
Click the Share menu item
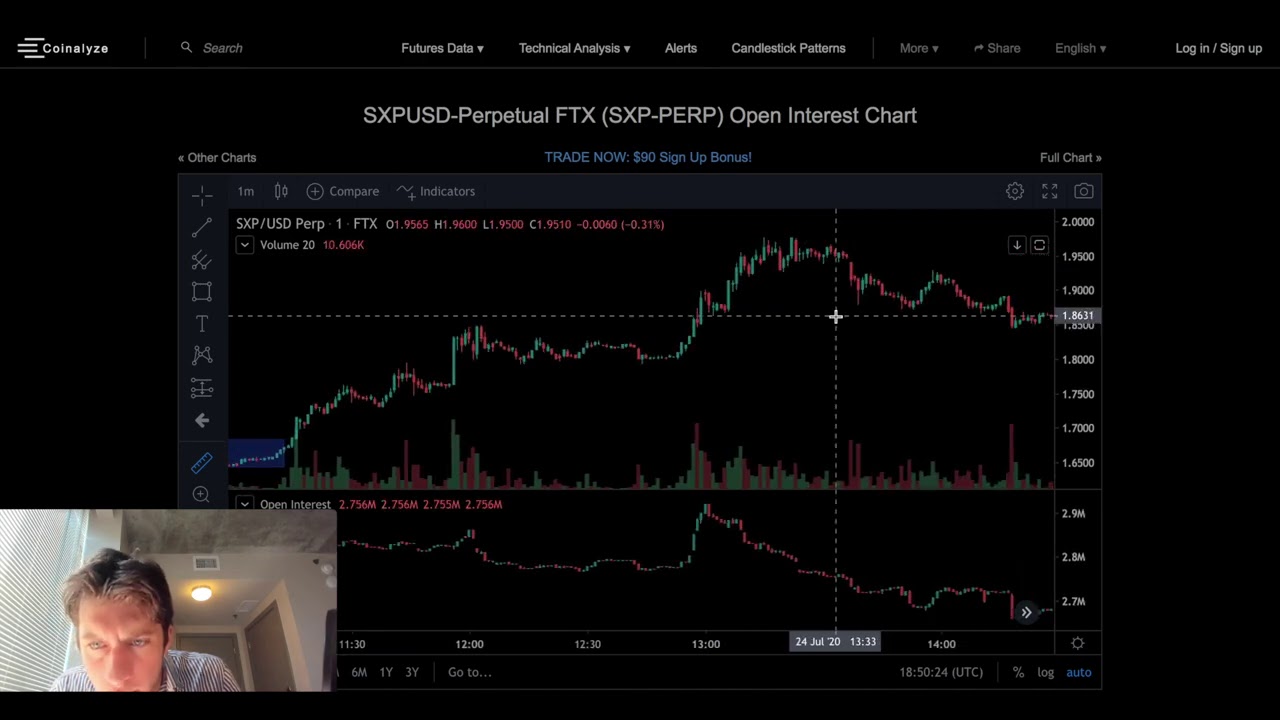pos(997,48)
